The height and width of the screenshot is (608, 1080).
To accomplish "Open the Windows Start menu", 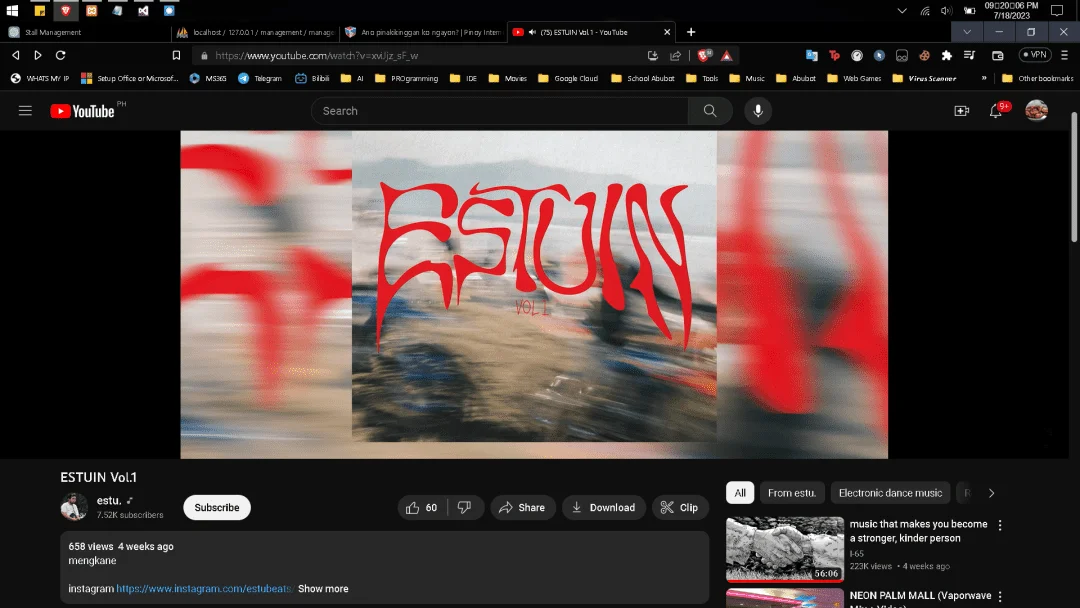I will point(12,11).
